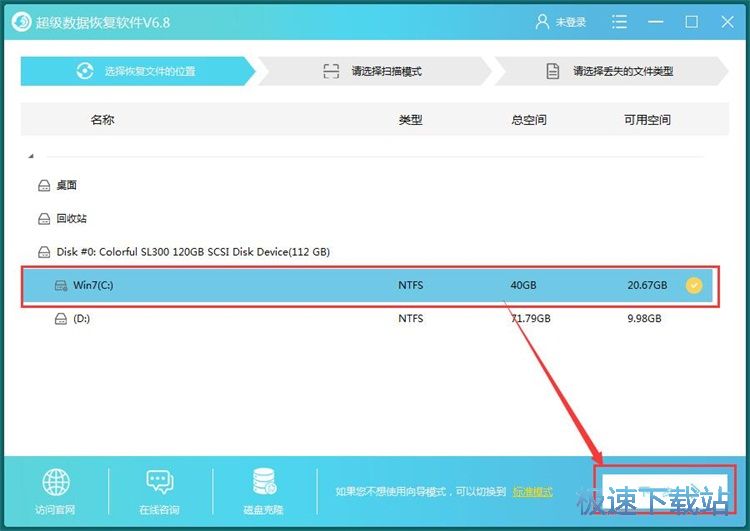Go to step 请选择丢失的文件类型
Image resolution: width=750 pixels, height=531 pixels.
(x=611, y=71)
